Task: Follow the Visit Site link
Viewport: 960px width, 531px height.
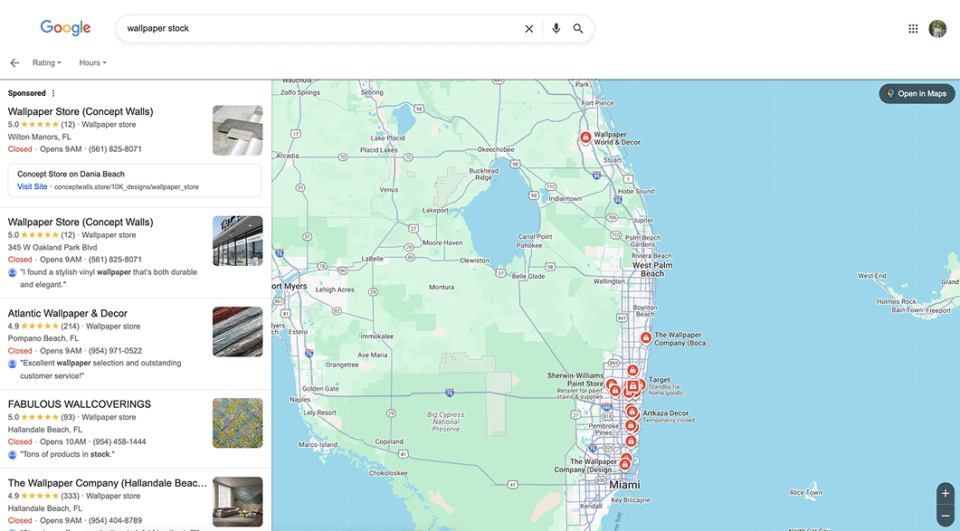Action: 32,187
